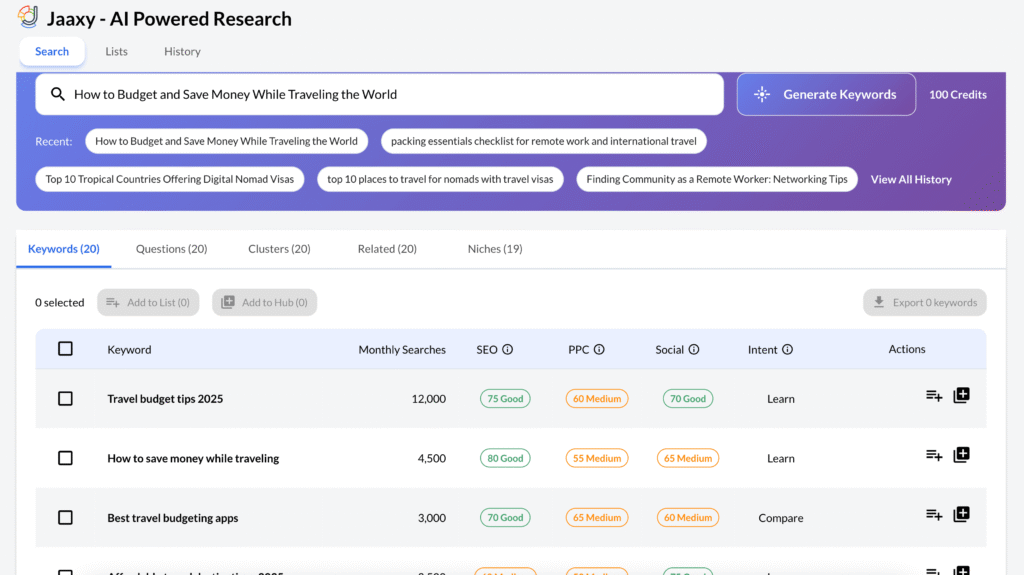
Task: Click '70 Good' Social badge
Action: (688, 399)
